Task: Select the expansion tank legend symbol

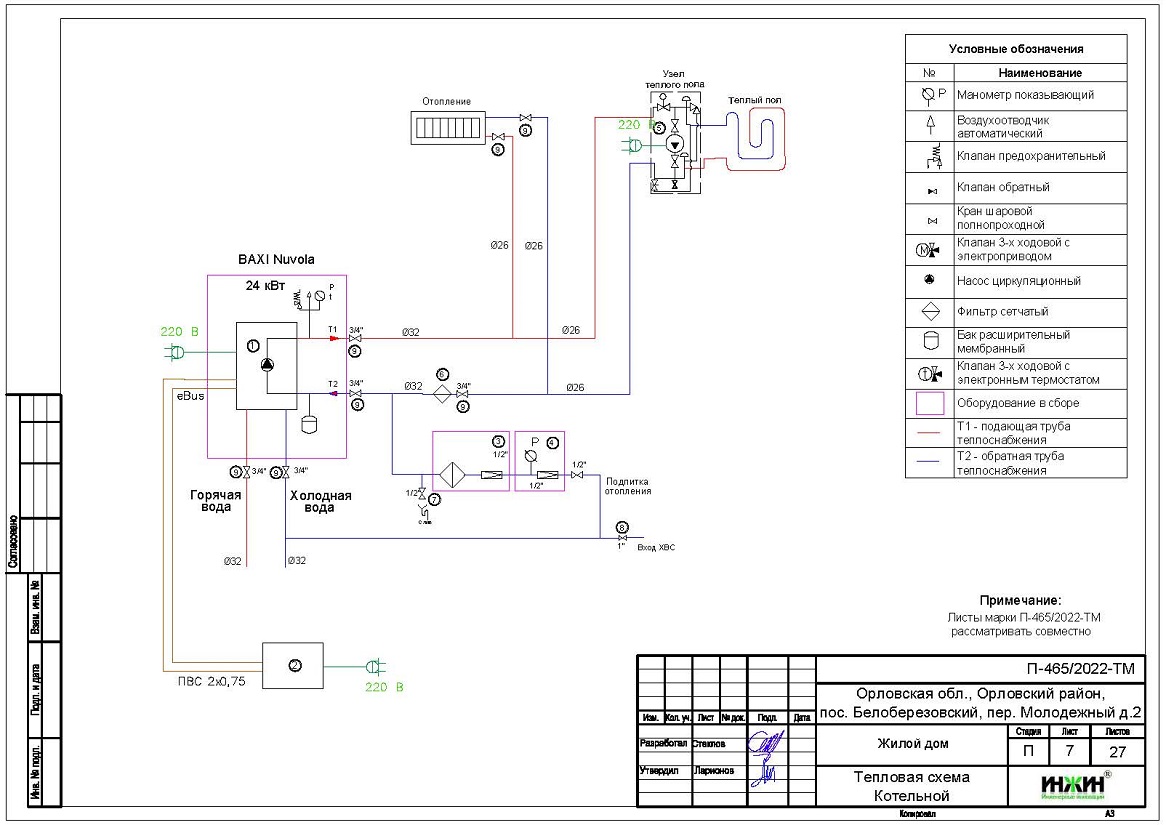Action: click(x=929, y=342)
